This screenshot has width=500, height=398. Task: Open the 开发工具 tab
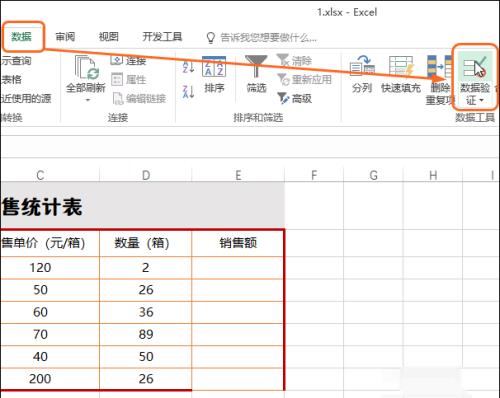[162, 37]
